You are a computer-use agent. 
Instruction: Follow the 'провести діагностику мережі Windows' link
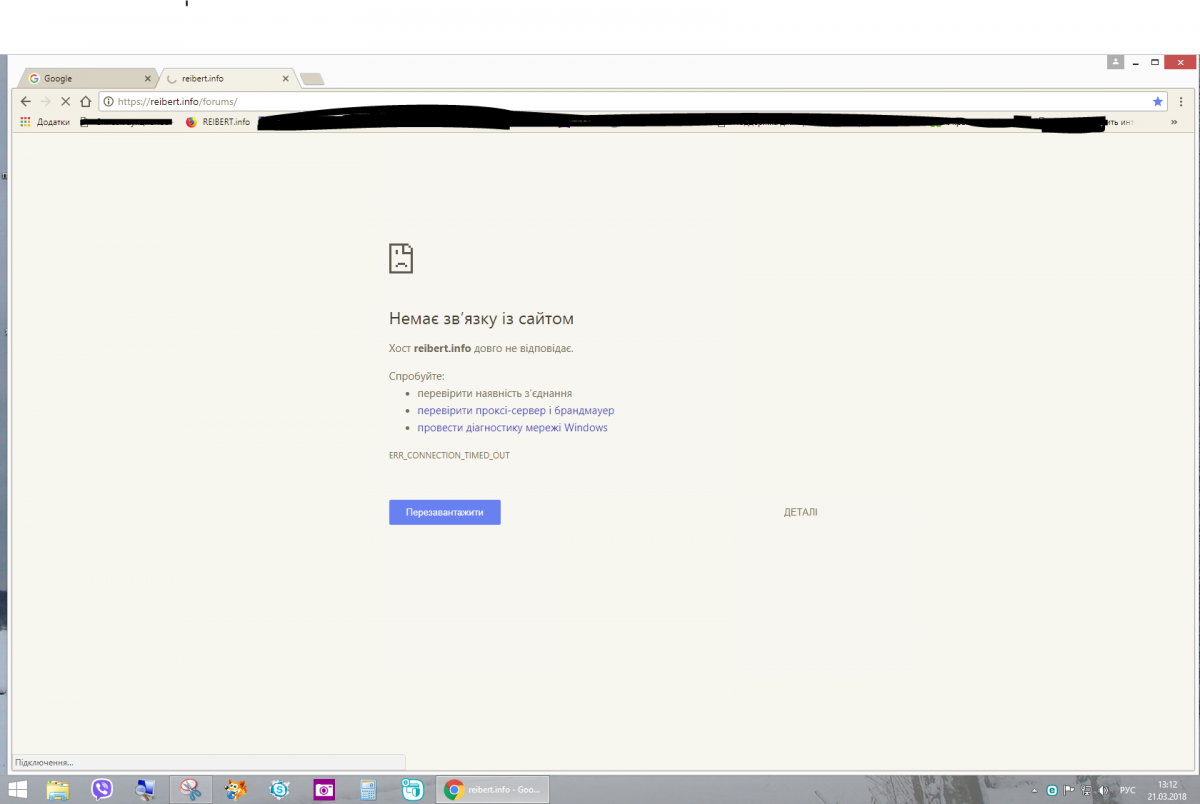tap(512, 428)
